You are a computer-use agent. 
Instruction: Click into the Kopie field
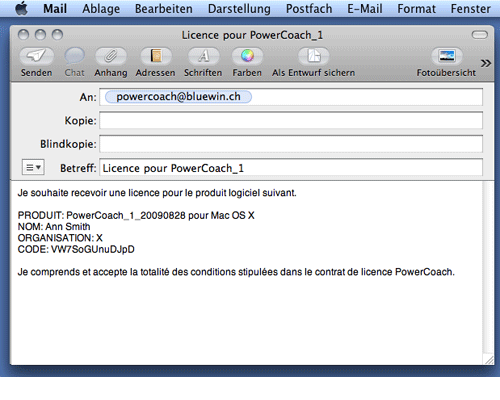coord(291,120)
